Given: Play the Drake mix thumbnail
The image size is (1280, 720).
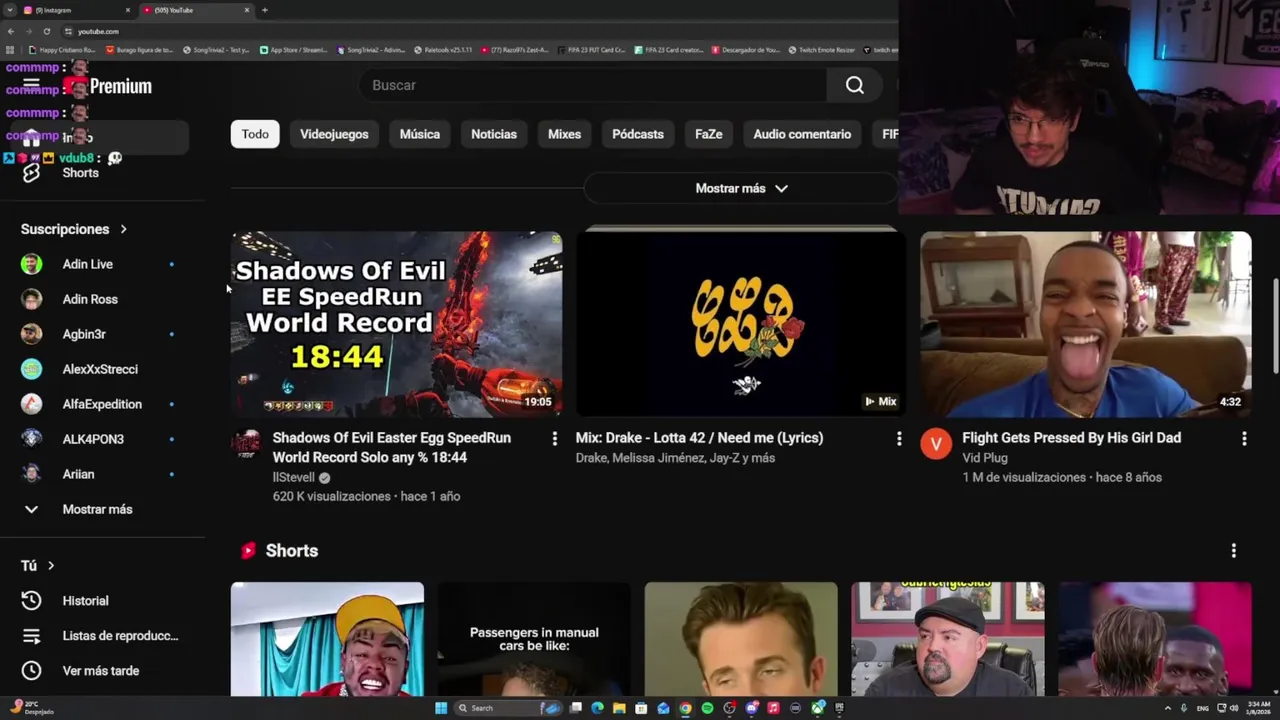Looking at the screenshot, I should 741,324.
